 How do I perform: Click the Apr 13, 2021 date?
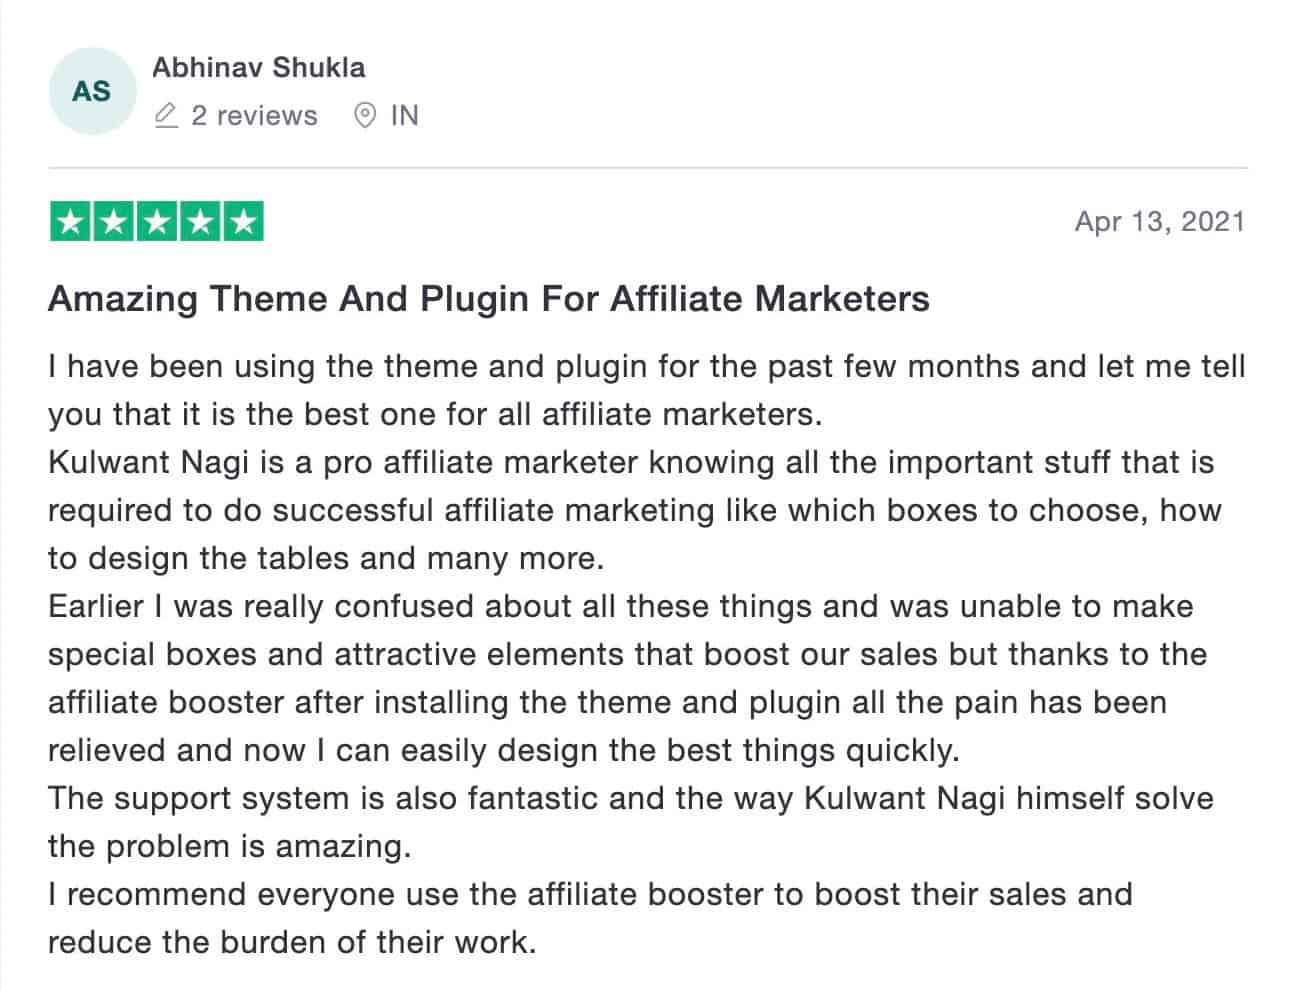tap(1160, 221)
